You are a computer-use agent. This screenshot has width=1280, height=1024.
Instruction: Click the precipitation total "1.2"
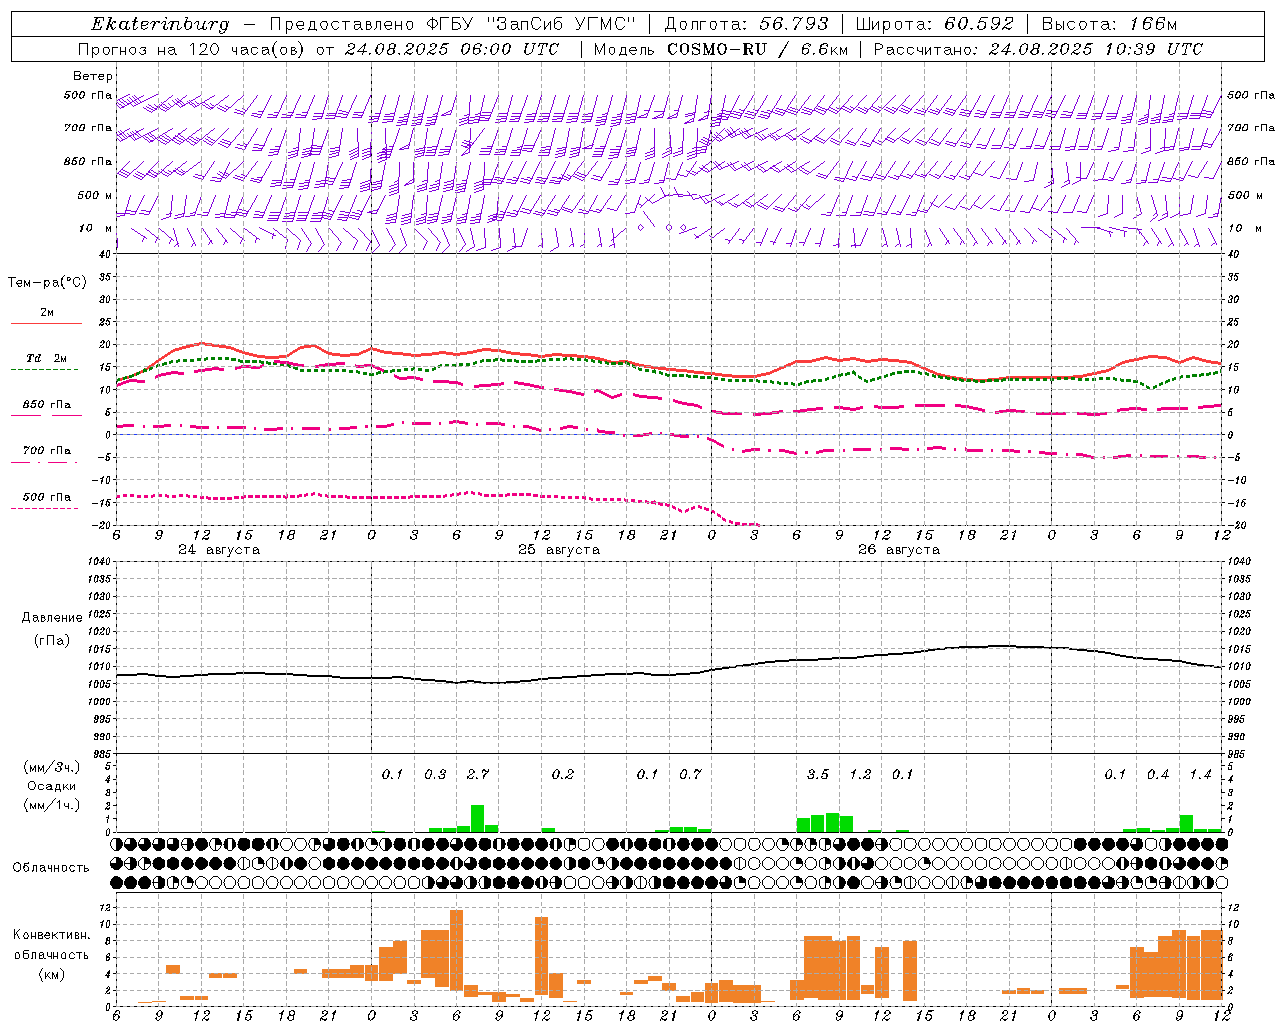pyautogui.click(x=860, y=774)
